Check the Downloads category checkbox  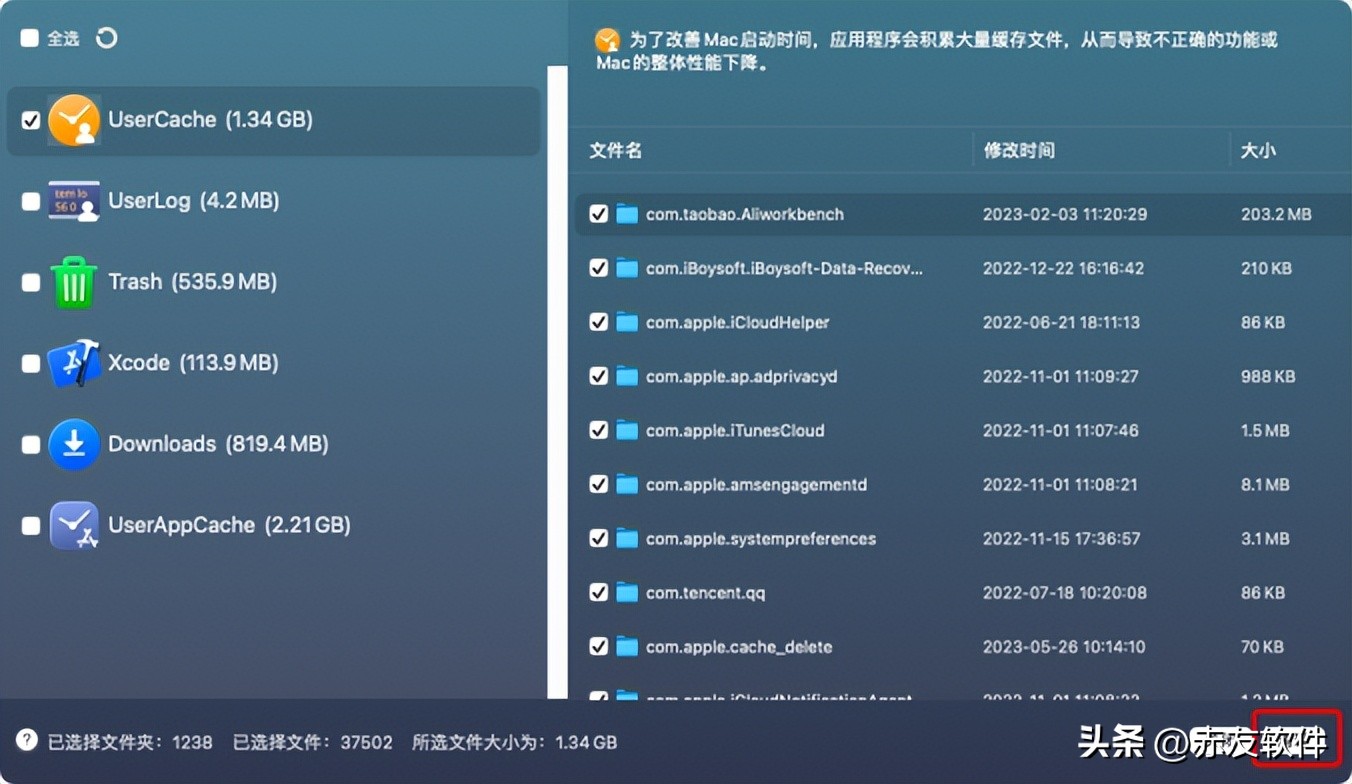point(30,443)
